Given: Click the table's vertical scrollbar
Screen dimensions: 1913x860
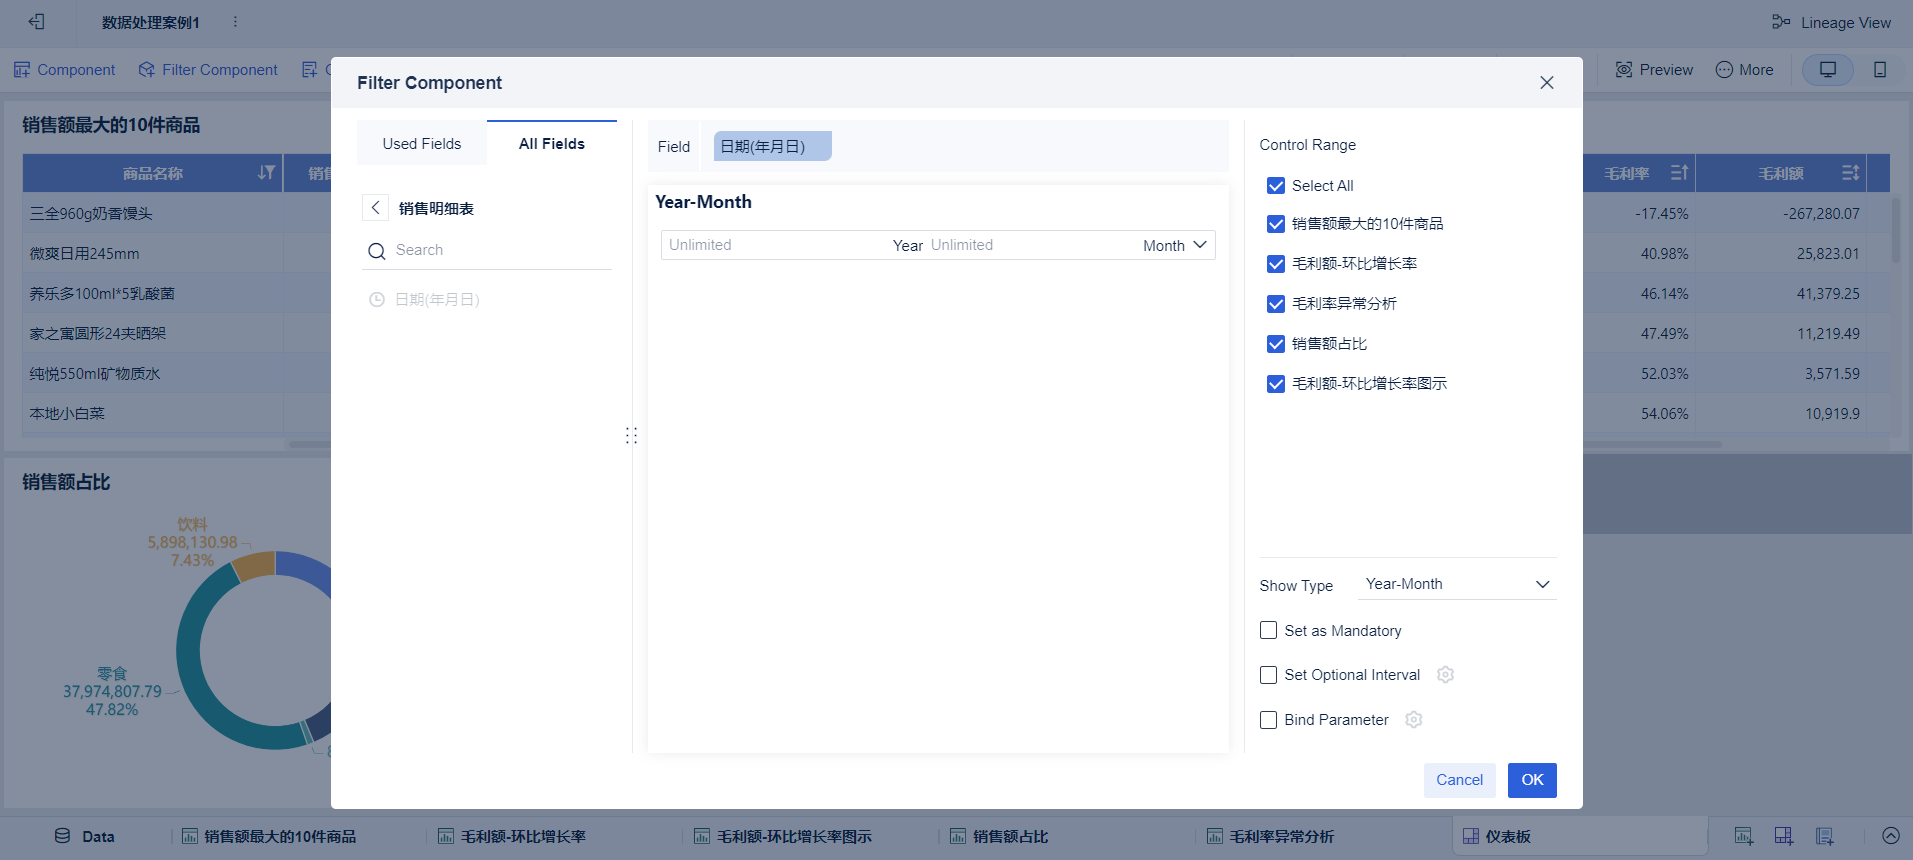Looking at the screenshot, I should point(1896,230).
